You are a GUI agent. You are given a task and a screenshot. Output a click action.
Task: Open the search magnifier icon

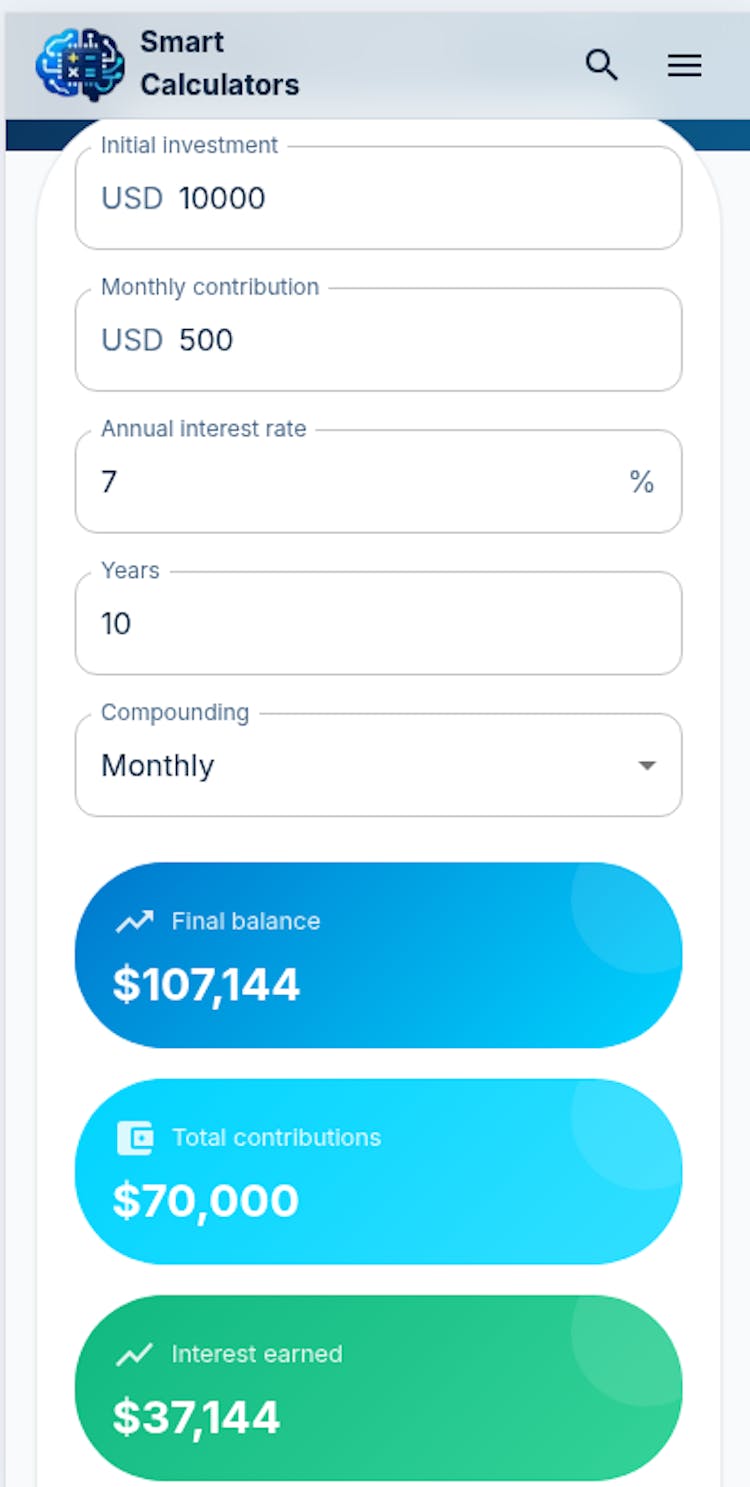coord(601,65)
